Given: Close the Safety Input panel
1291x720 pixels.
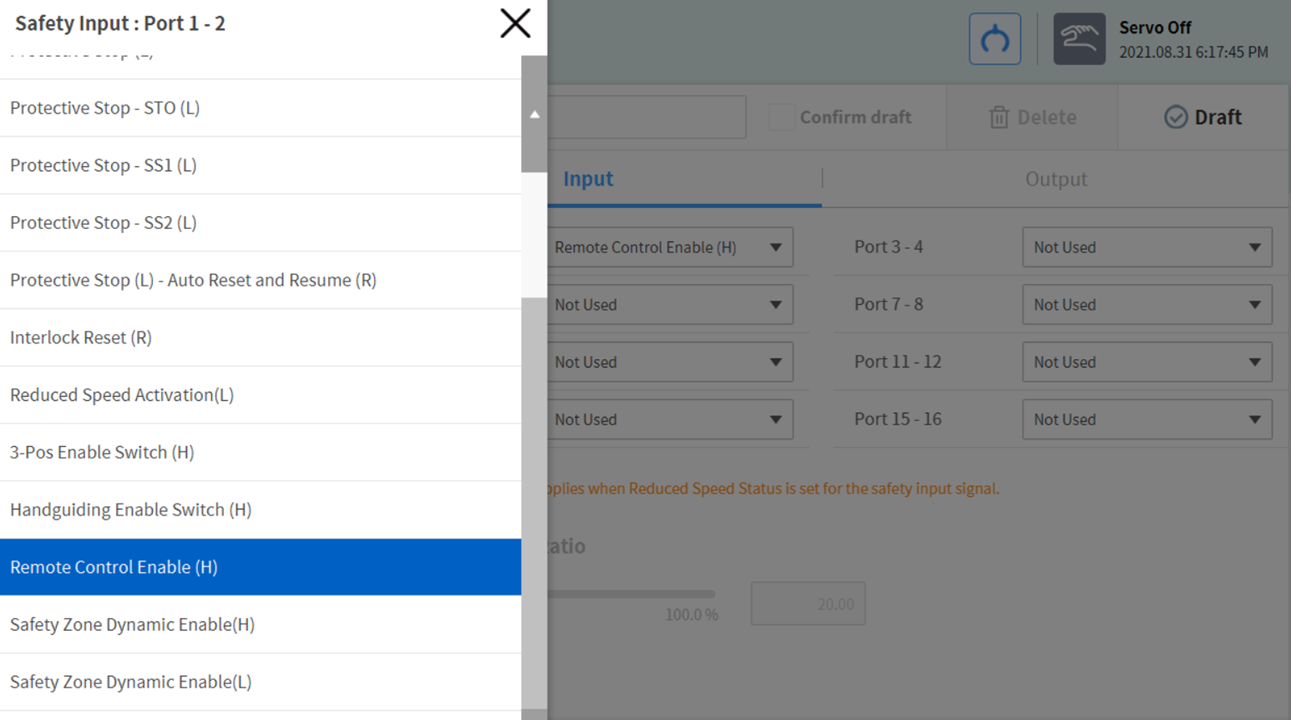Looking at the screenshot, I should point(515,23).
